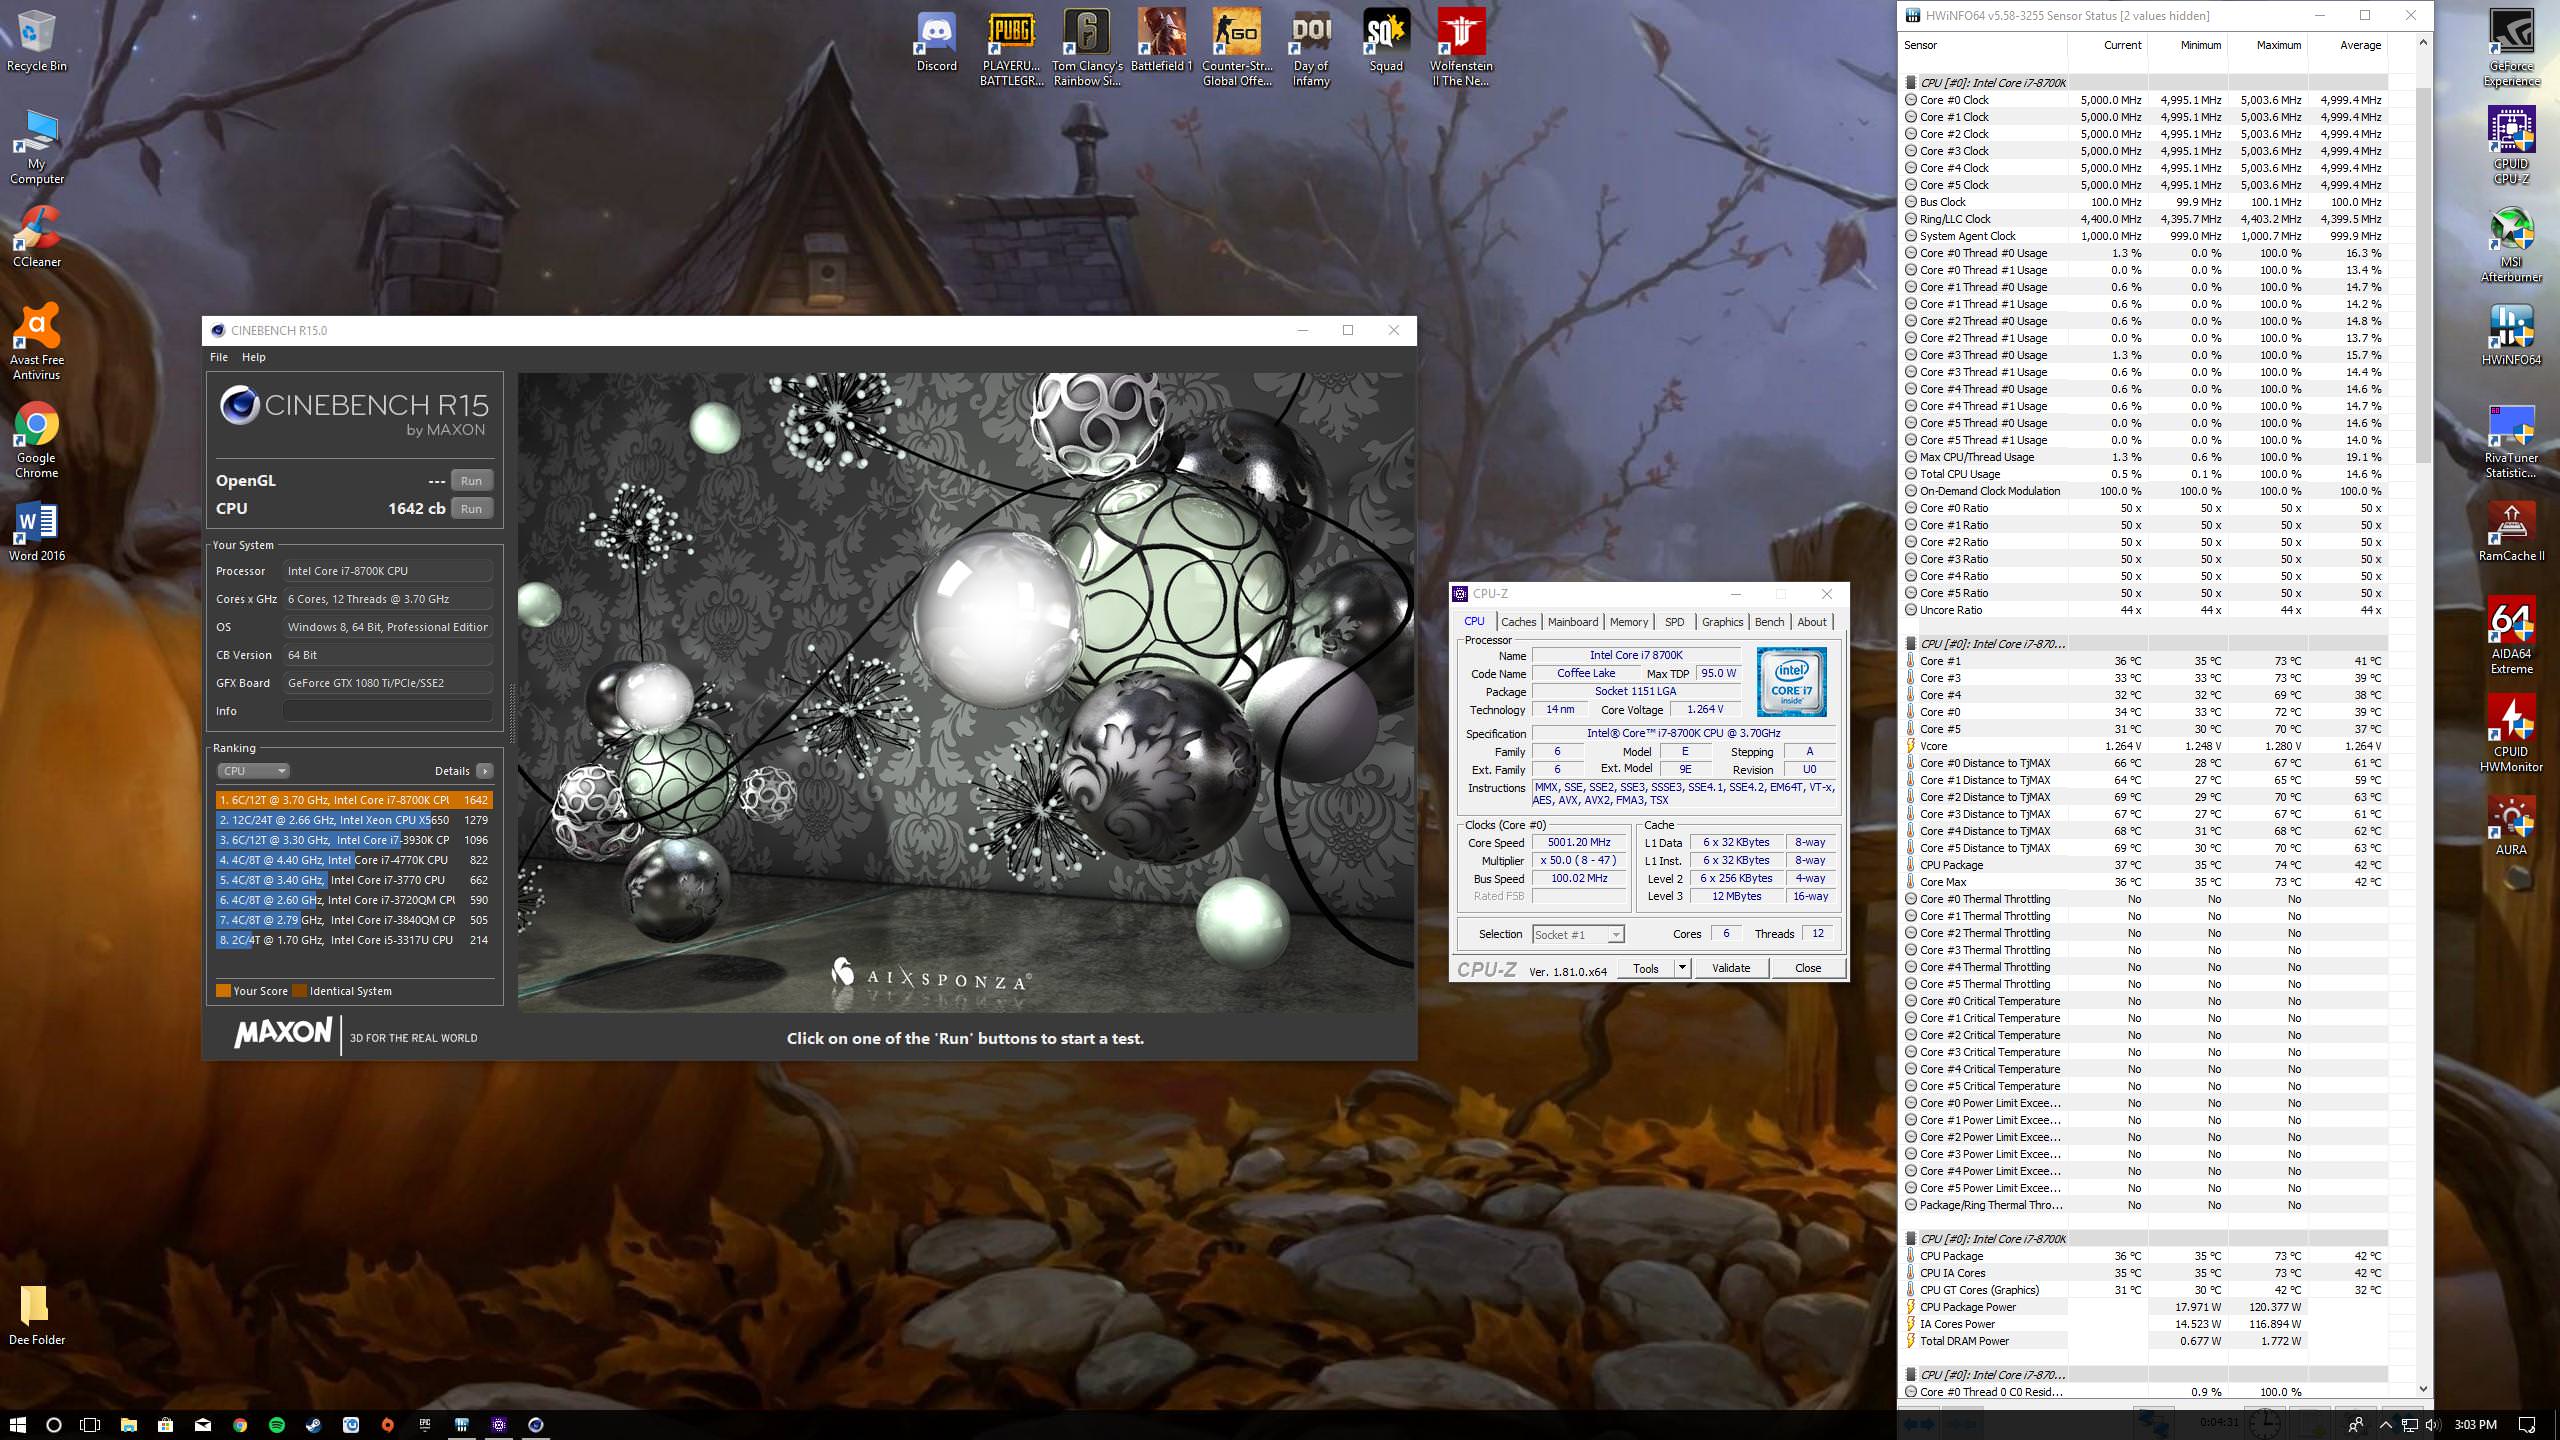
Task: Launch MSI Afterburner from the desktop
Action: 2511,244
